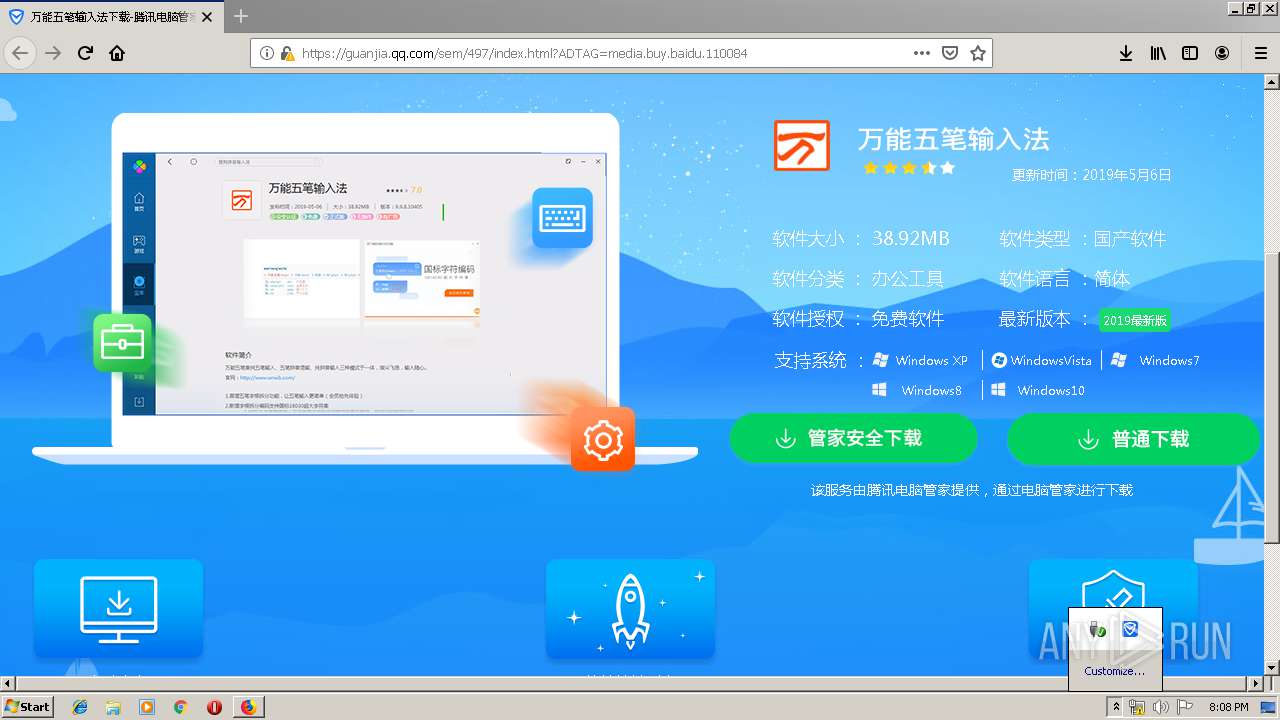Click the 2019最新版 green badge
The width and height of the screenshot is (1280, 720).
click(x=1134, y=320)
